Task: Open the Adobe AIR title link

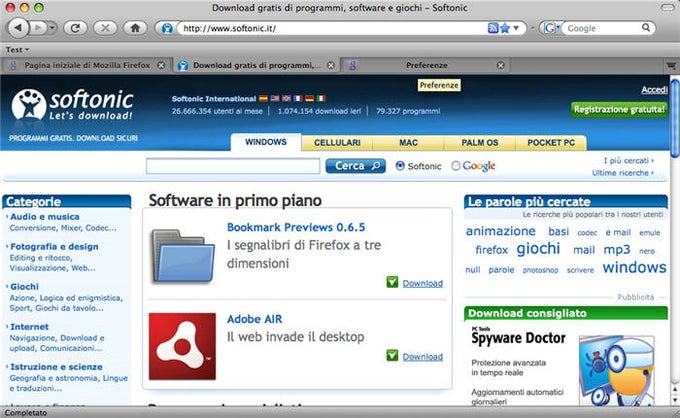Action: [255, 319]
